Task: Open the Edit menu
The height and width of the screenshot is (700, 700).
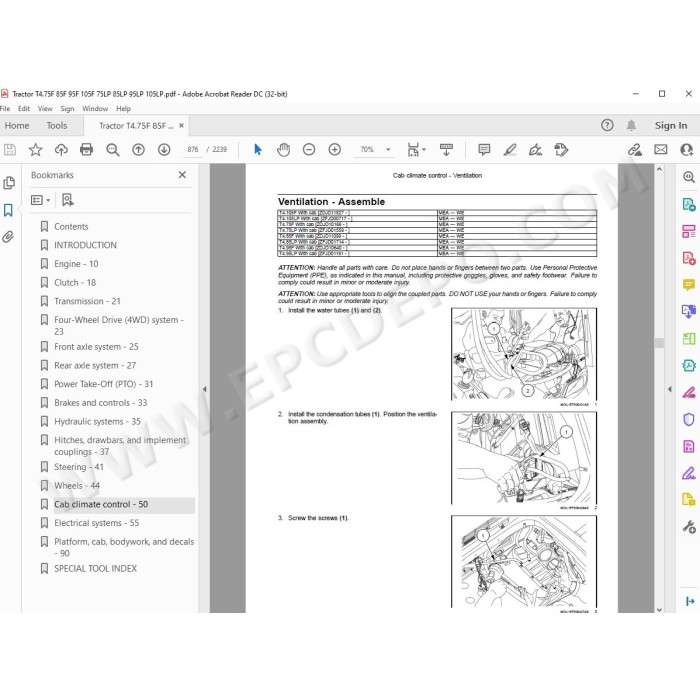Action: click(x=24, y=108)
